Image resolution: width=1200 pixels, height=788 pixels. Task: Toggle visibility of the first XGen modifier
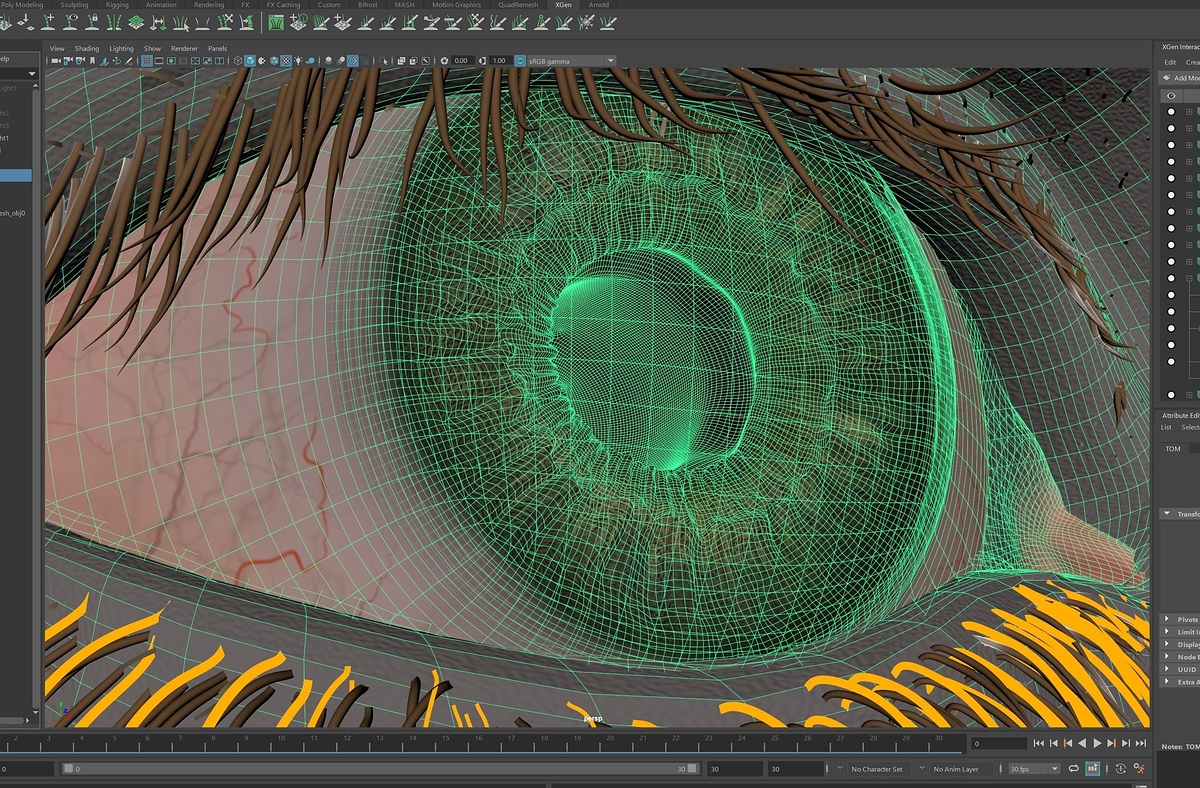pyautogui.click(x=1171, y=112)
